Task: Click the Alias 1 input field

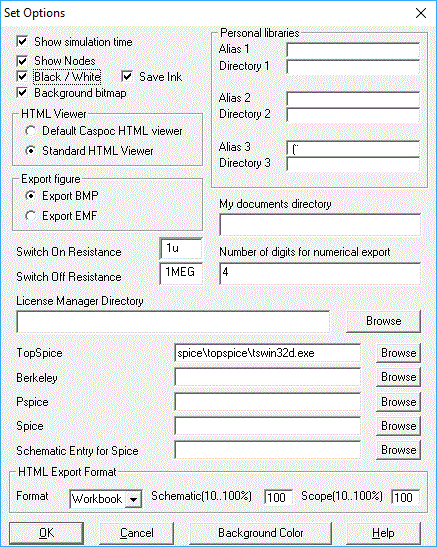Action: click(x=353, y=50)
